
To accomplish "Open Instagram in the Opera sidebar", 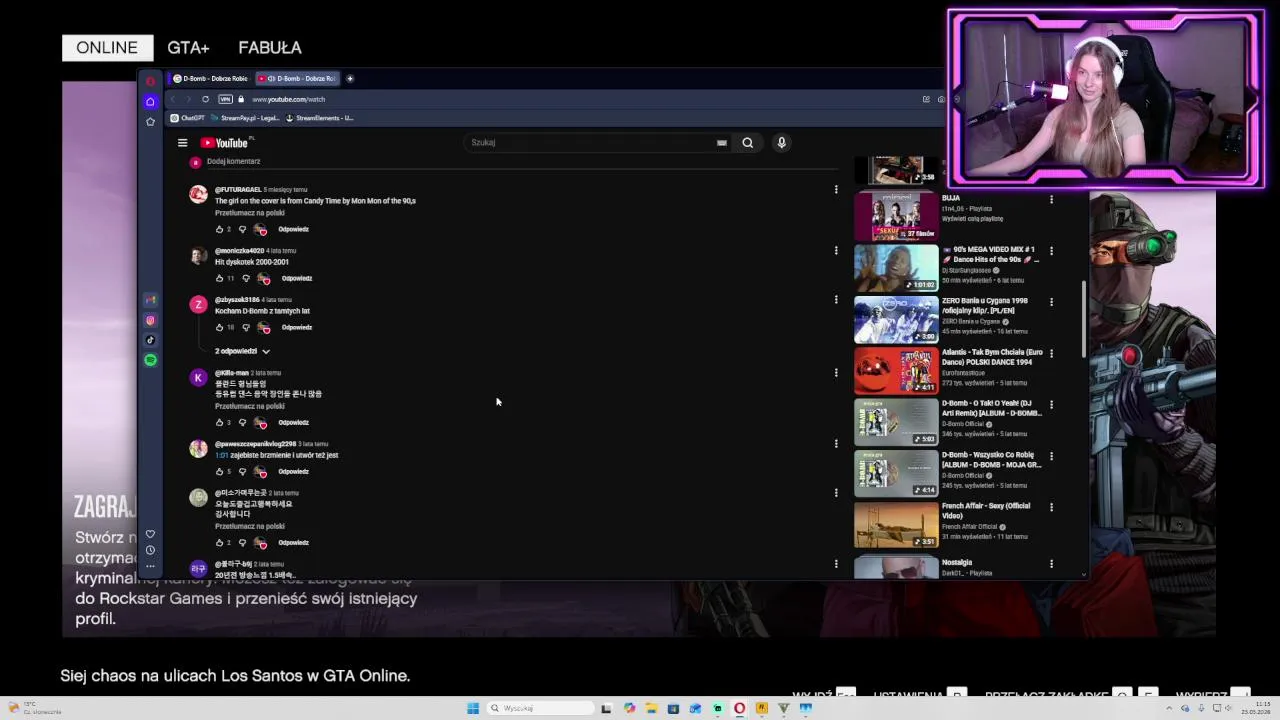I will [150, 320].
